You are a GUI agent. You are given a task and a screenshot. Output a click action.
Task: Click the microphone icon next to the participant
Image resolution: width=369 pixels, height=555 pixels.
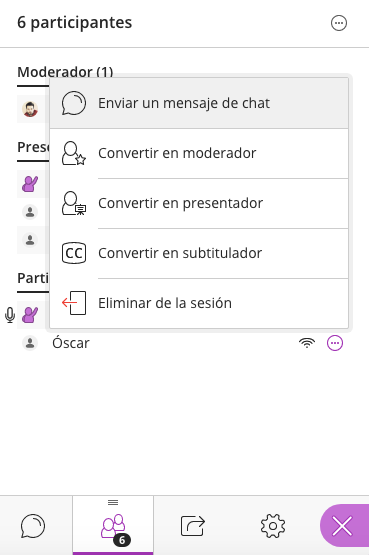[10, 315]
